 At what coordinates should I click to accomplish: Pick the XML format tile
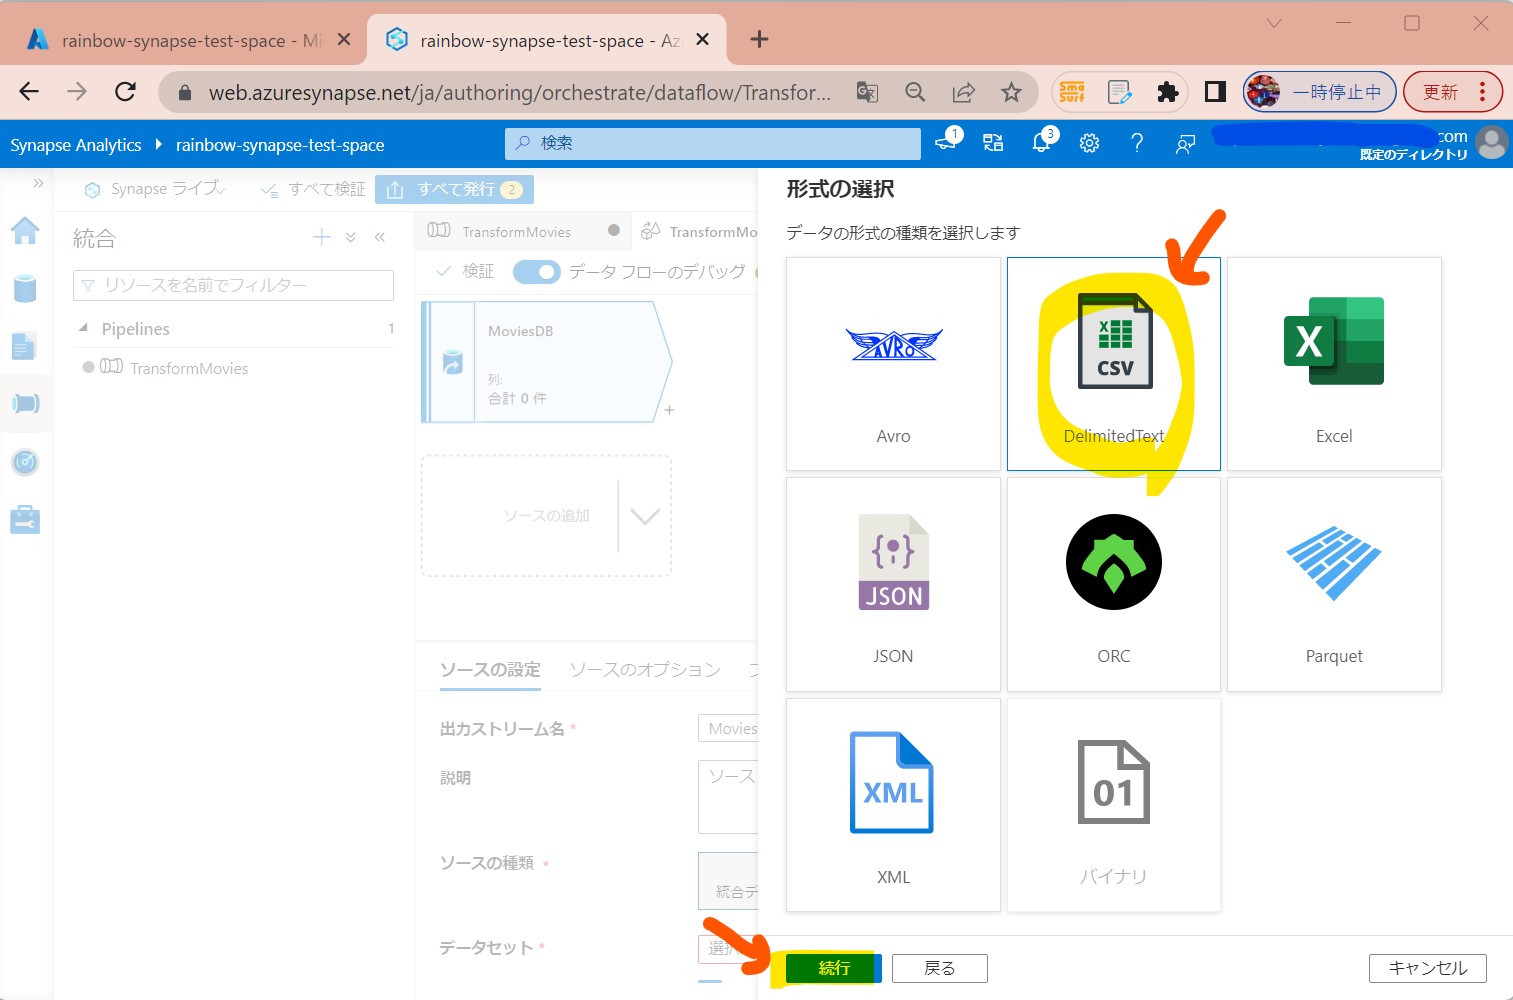click(893, 805)
